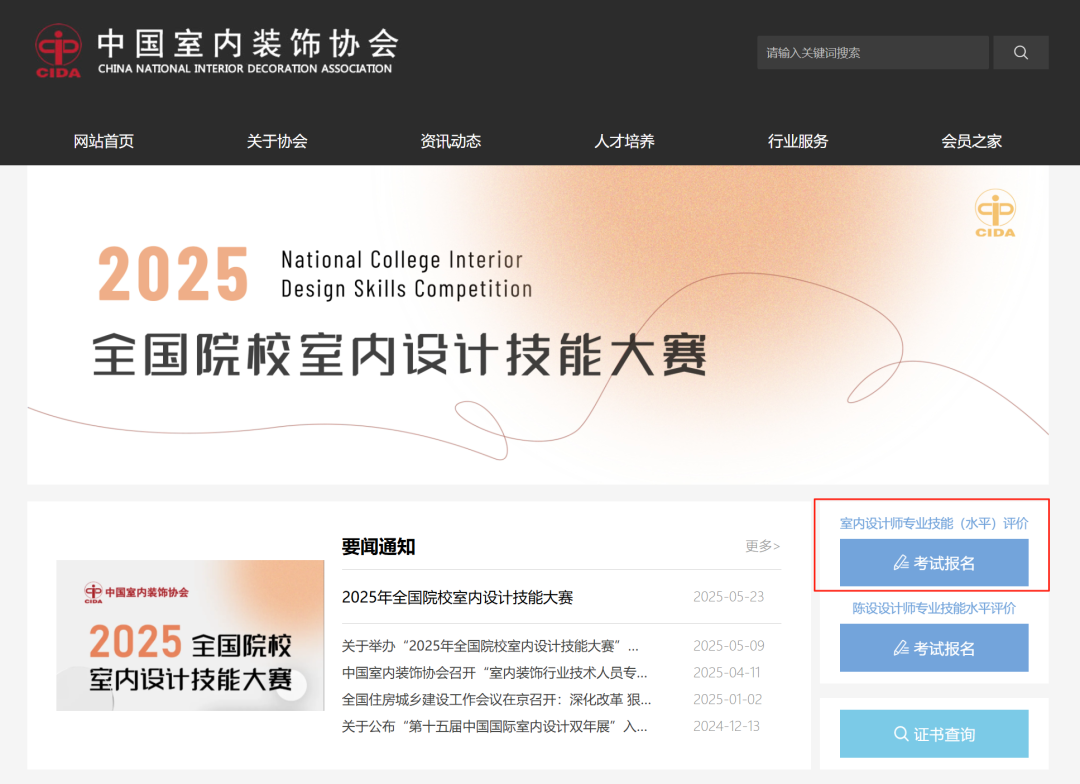Click the 证书查询 button
The image size is (1080, 784).
934,734
